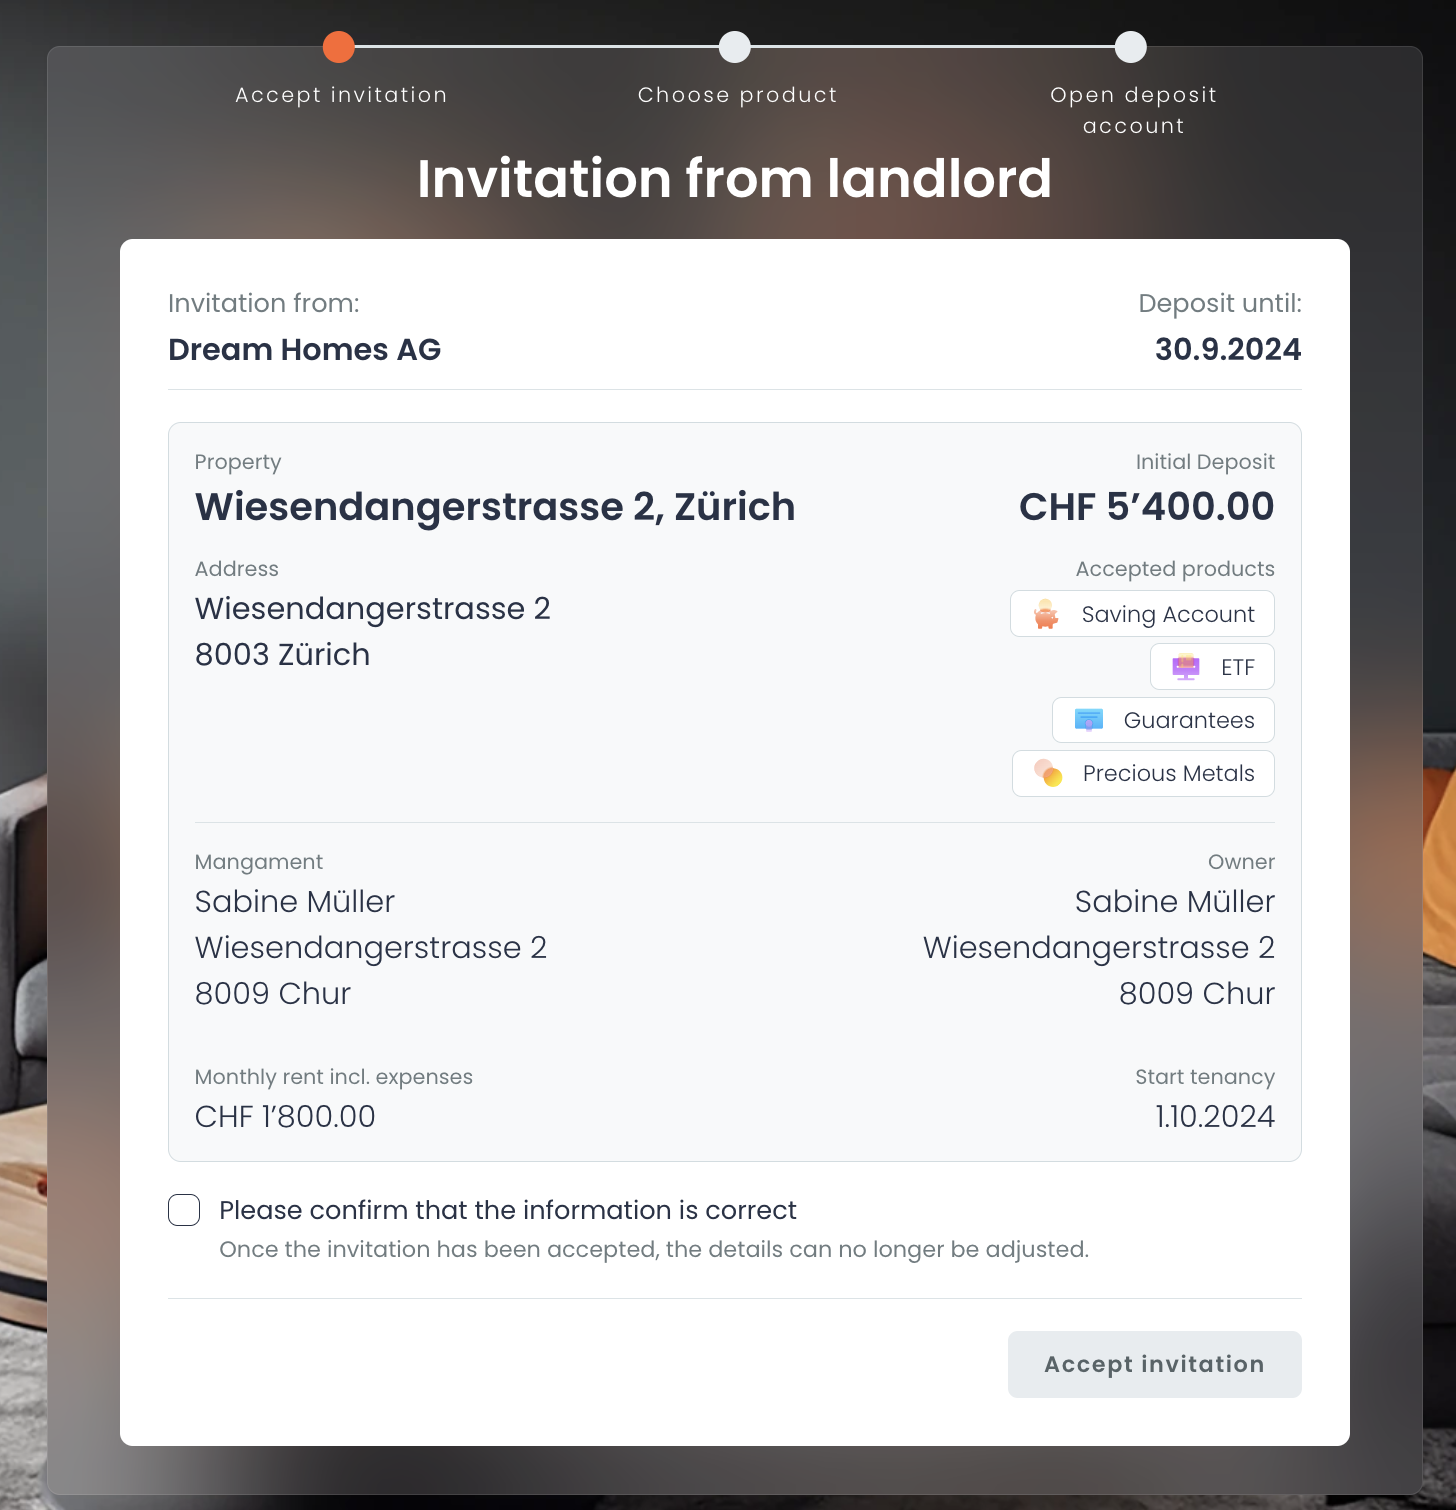Screen dimensions: 1456x1510
Task: Toggle the ETF product chip
Action: 1212,666
